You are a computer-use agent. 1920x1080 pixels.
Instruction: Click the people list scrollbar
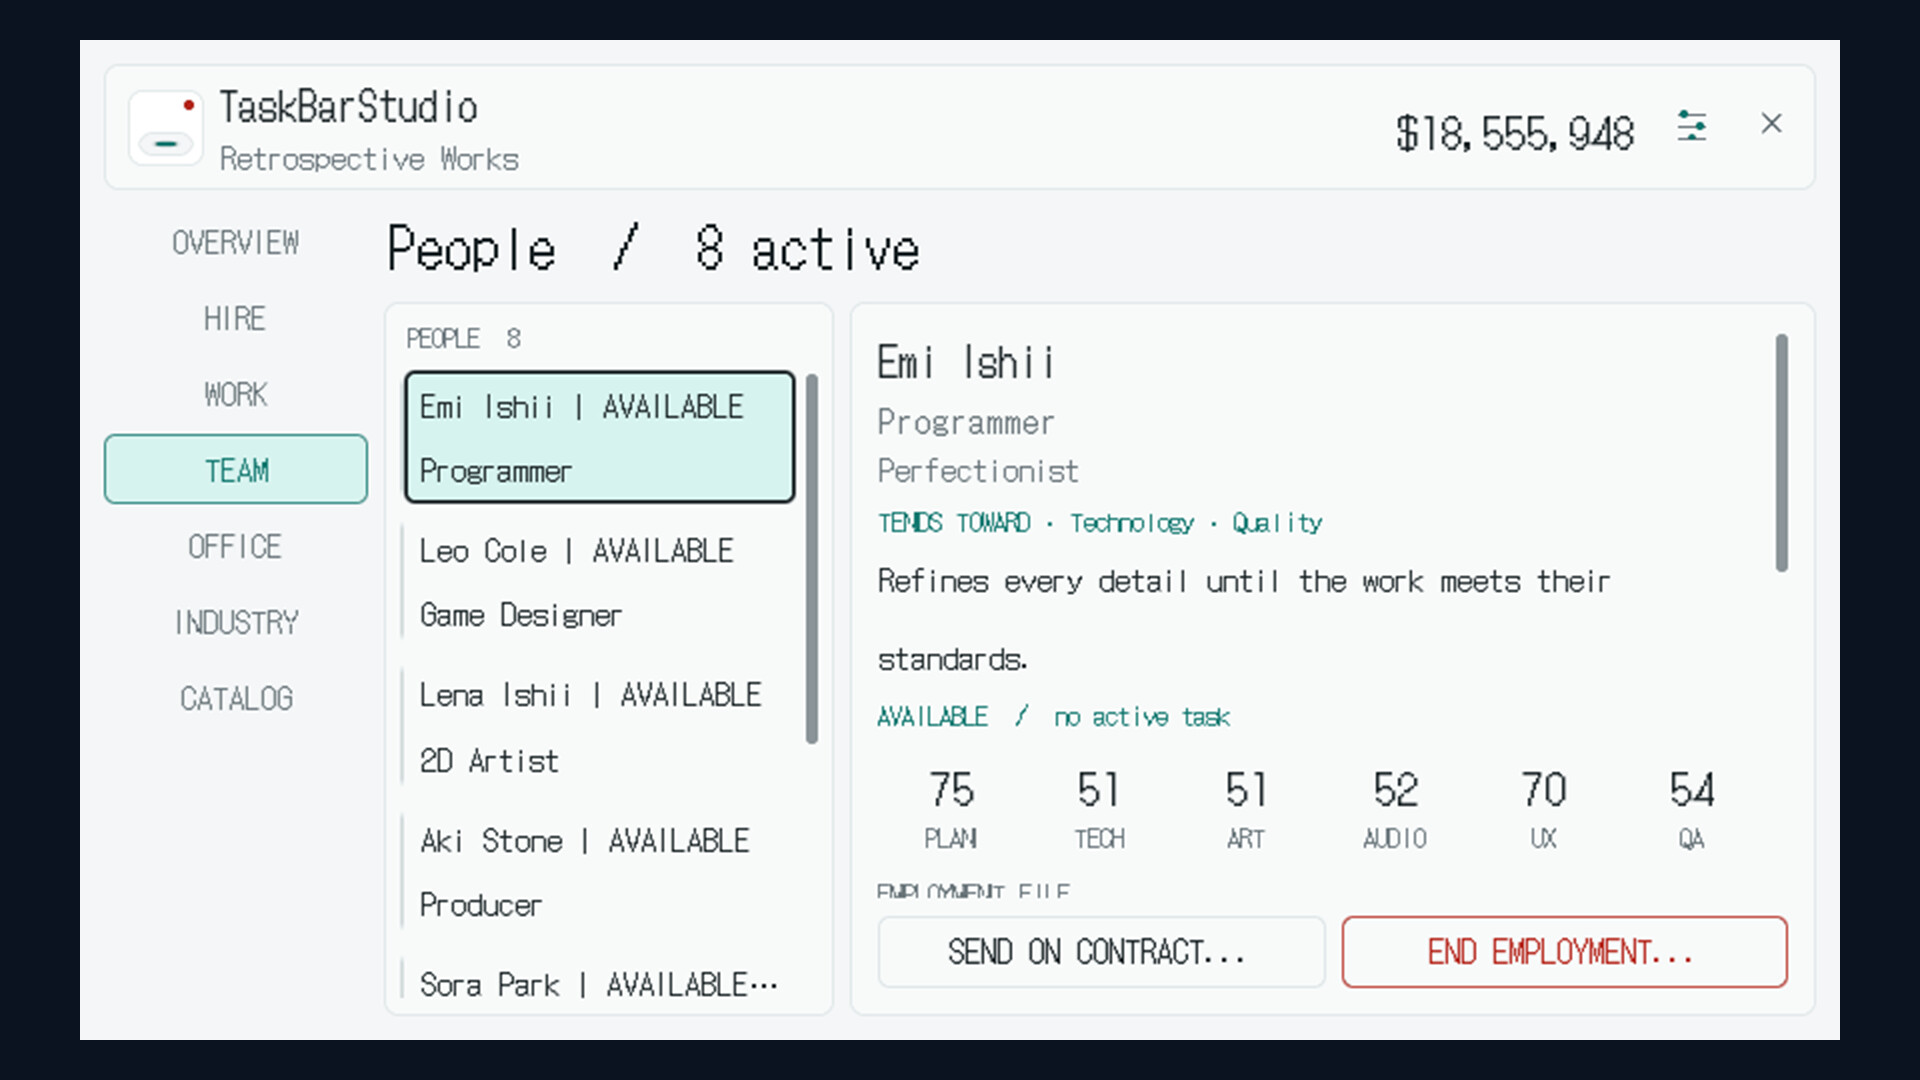point(811,559)
